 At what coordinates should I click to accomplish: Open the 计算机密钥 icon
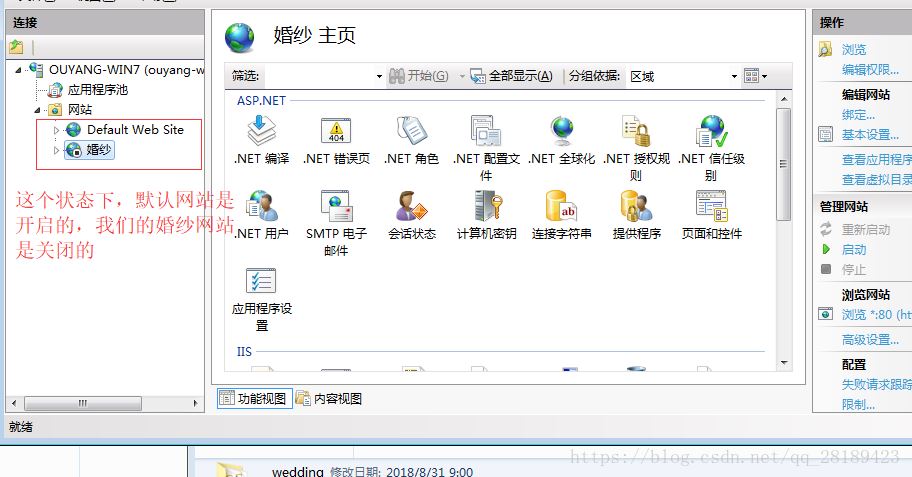486,207
